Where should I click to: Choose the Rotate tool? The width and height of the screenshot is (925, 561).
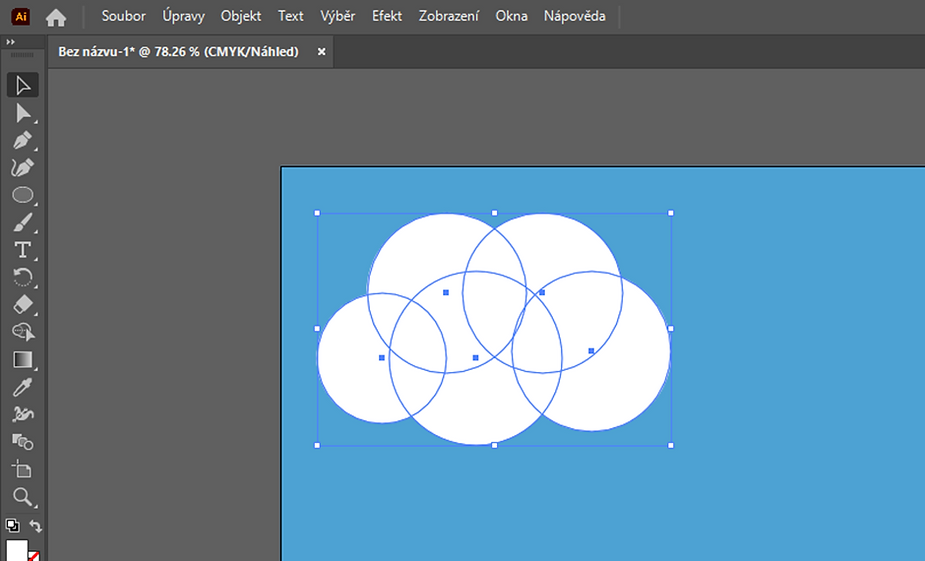(23, 277)
